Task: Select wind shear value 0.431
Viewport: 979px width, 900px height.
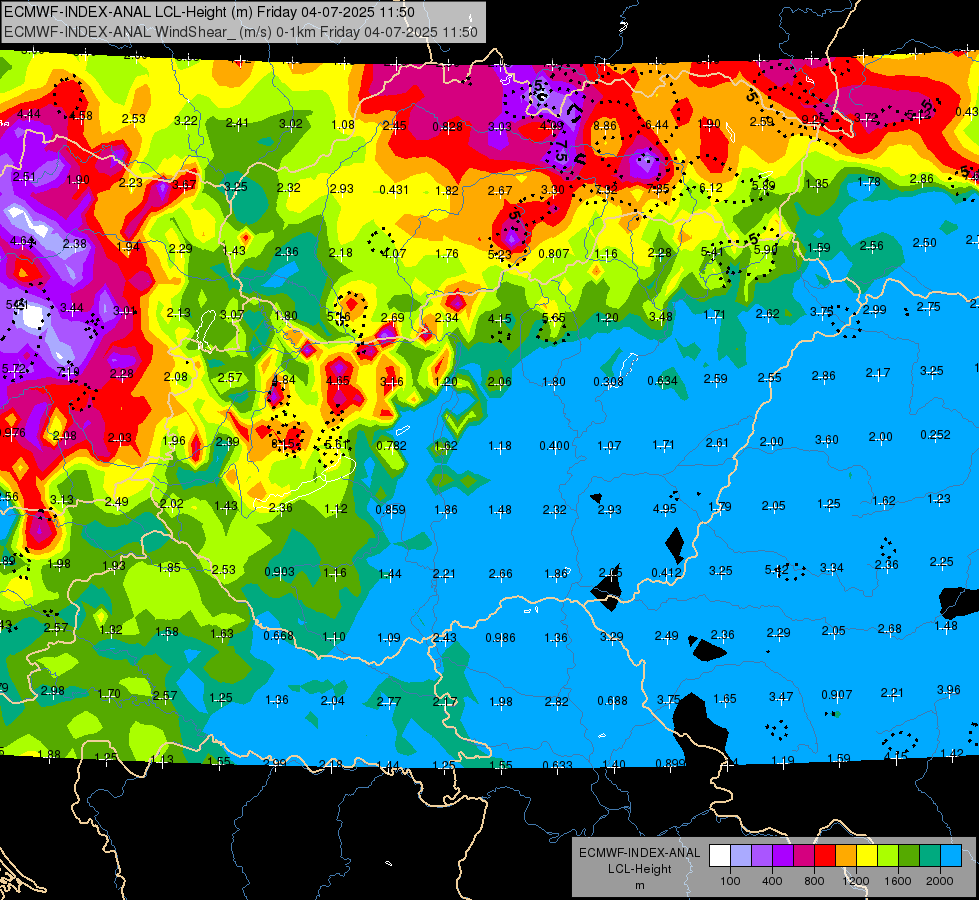Action: [394, 189]
